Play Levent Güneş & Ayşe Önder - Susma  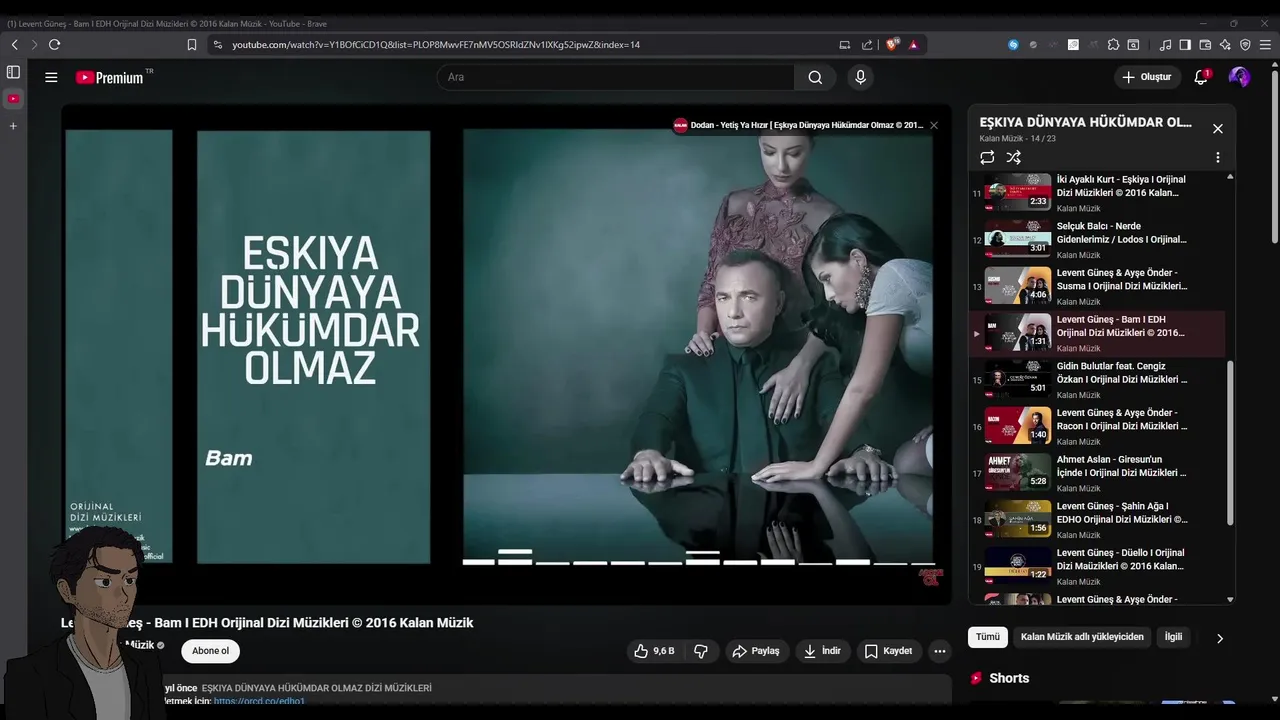[x=1097, y=286]
